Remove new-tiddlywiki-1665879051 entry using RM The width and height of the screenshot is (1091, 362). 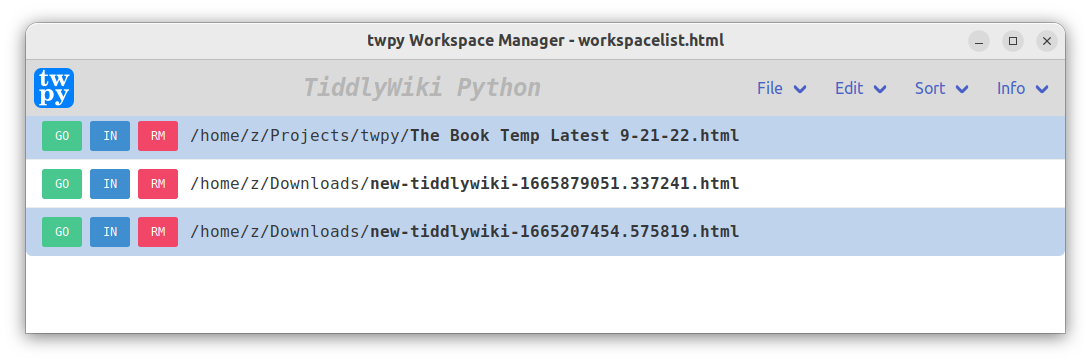point(158,184)
